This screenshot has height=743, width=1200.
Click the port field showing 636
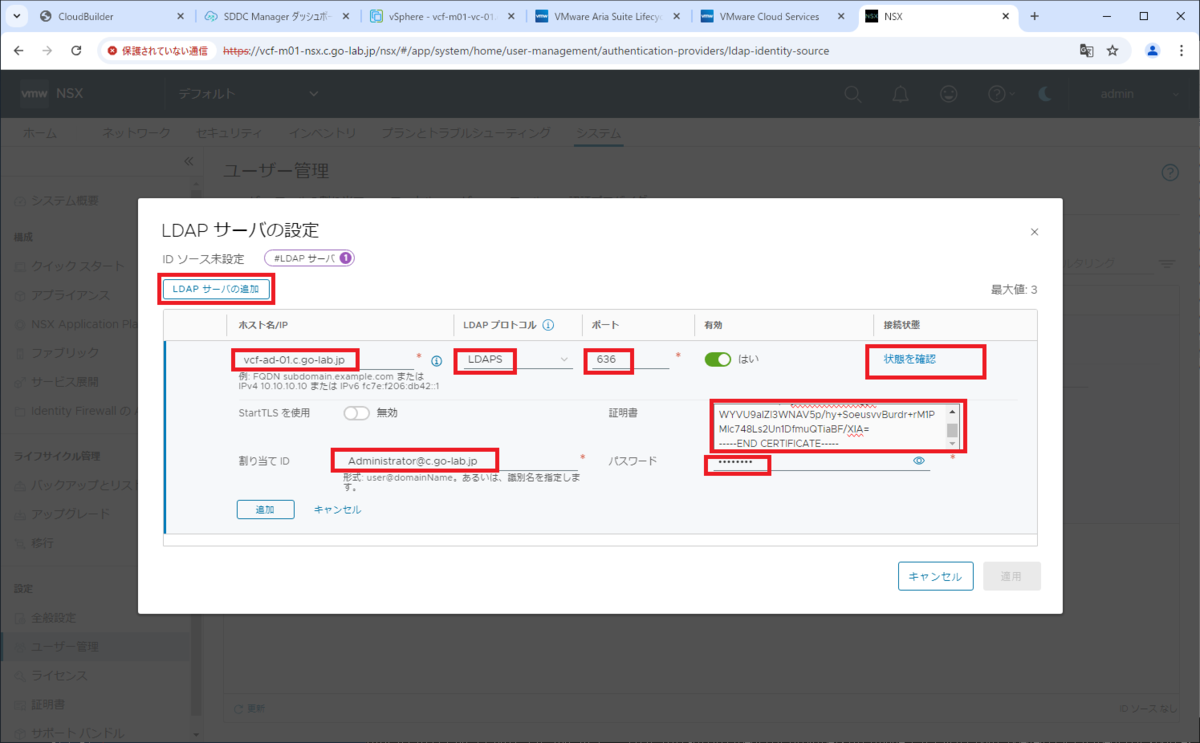(628, 360)
